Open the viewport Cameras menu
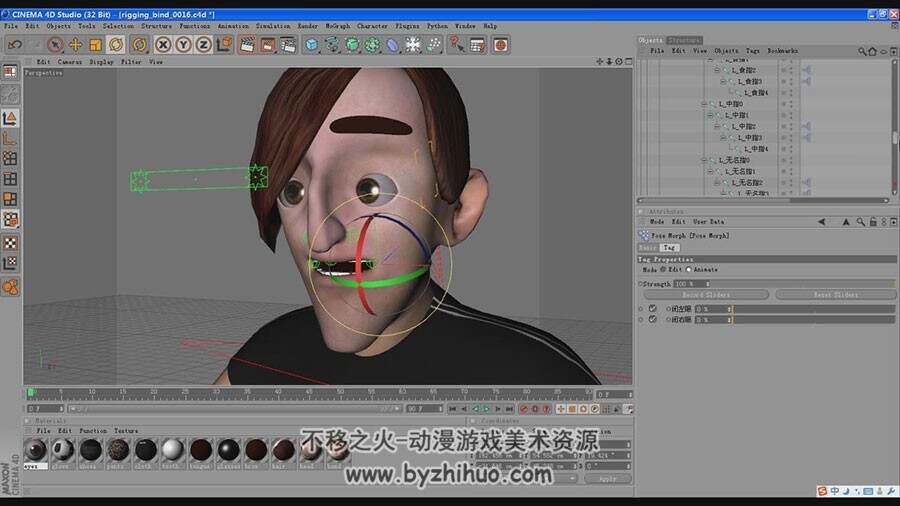 point(69,61)
